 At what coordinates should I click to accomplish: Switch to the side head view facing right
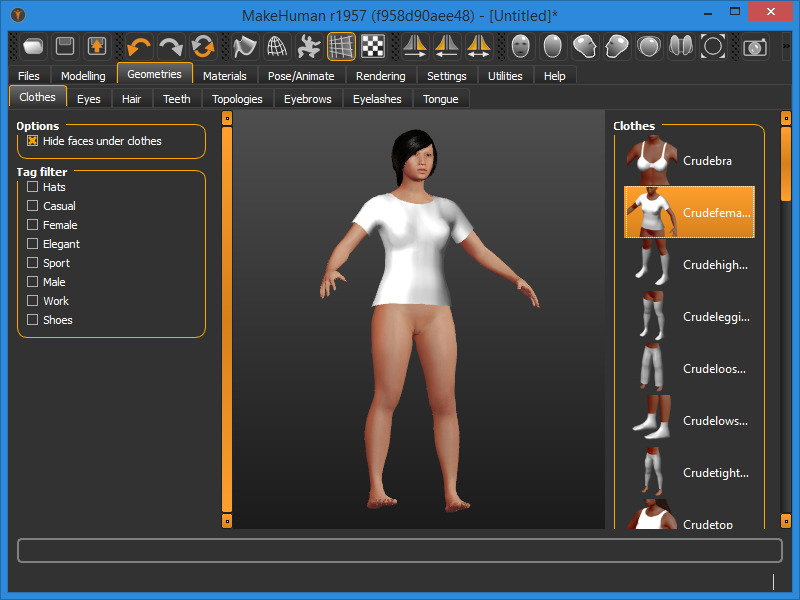coord(585,46)
